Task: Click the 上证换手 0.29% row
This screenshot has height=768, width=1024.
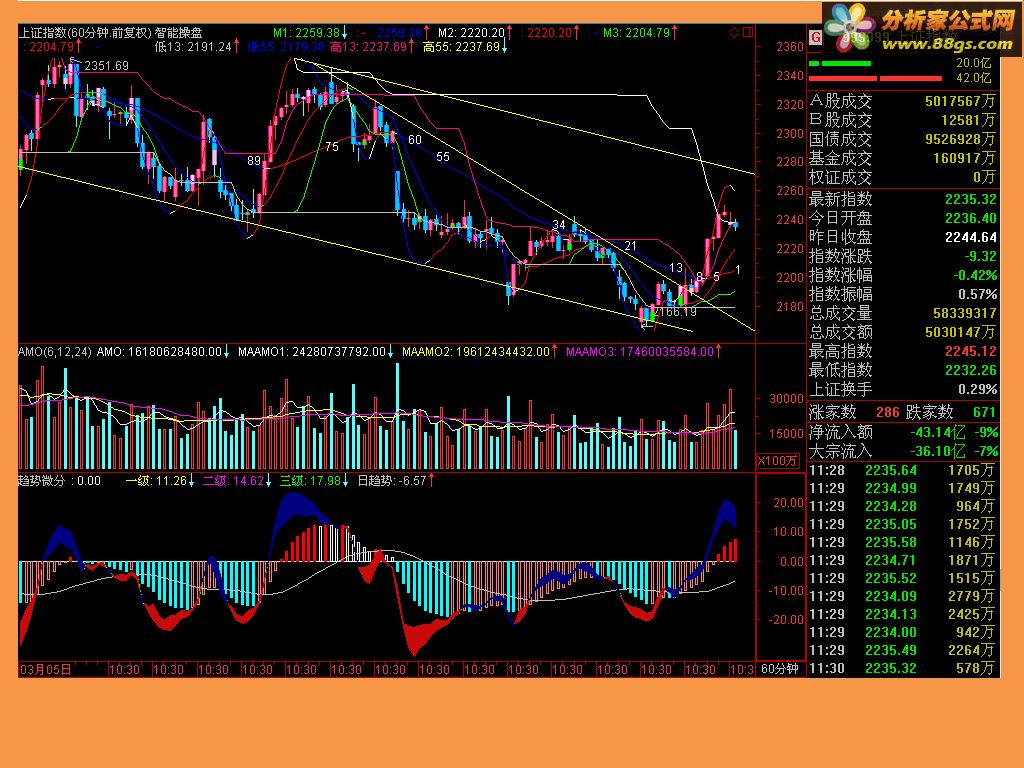Action: click(903, 389)
